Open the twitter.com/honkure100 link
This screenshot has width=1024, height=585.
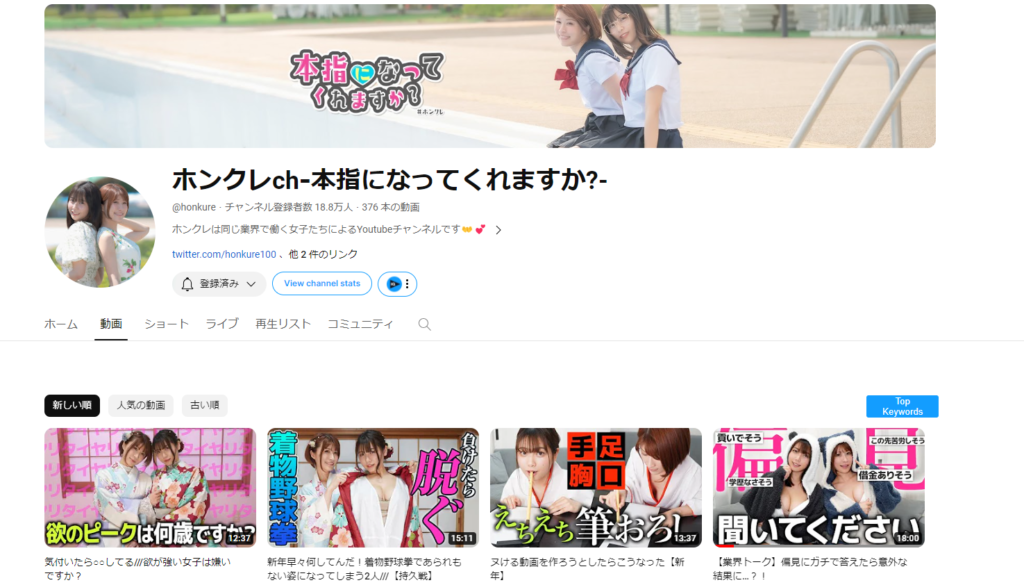click(222, 255)
